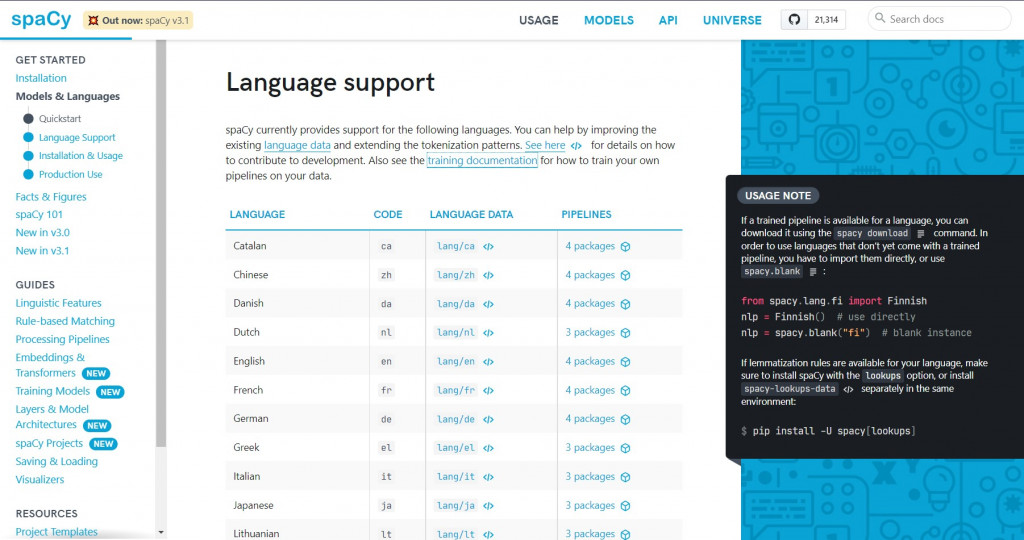Image resolution: width=1024 pixels, height=540 pixels.
Task: Click docs icon after 'spacy download'
Action: tap(921, 234)
